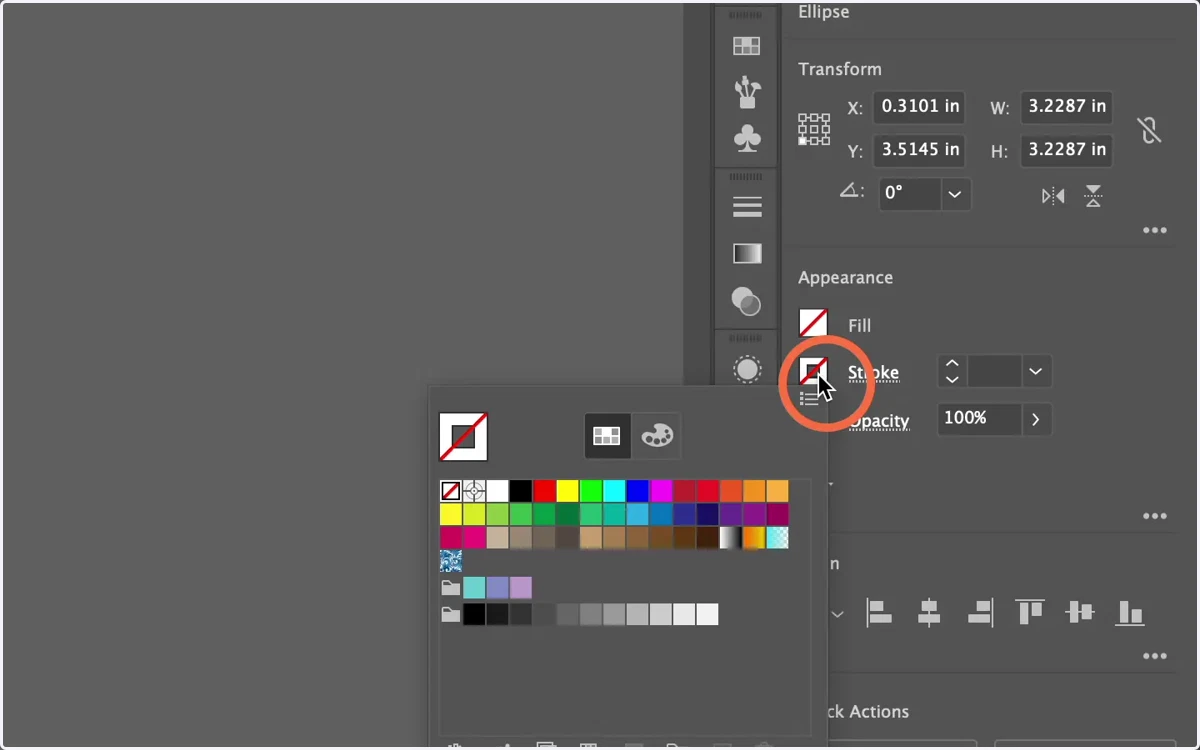
Task: Click the X position field
Action: click(919, 107)
